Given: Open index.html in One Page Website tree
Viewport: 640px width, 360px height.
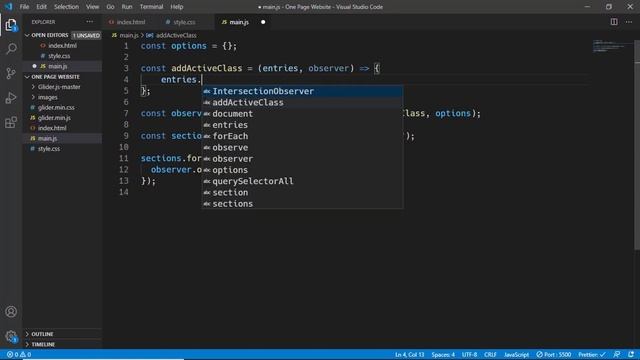Looking at the screenshot, I should click(x=52, y=128).
